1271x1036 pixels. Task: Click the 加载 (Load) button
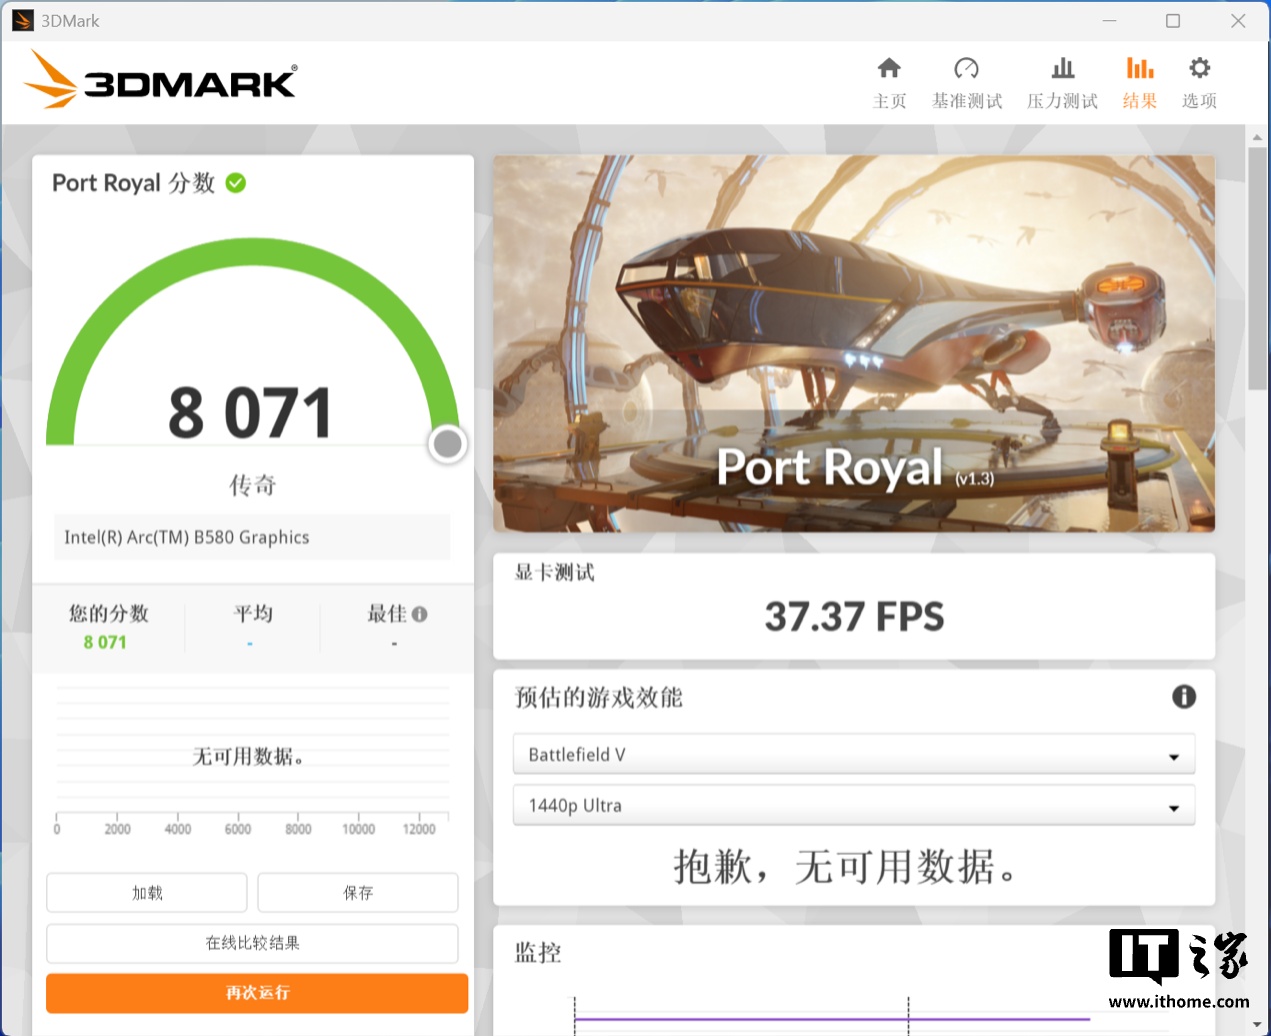pos(147,893)
